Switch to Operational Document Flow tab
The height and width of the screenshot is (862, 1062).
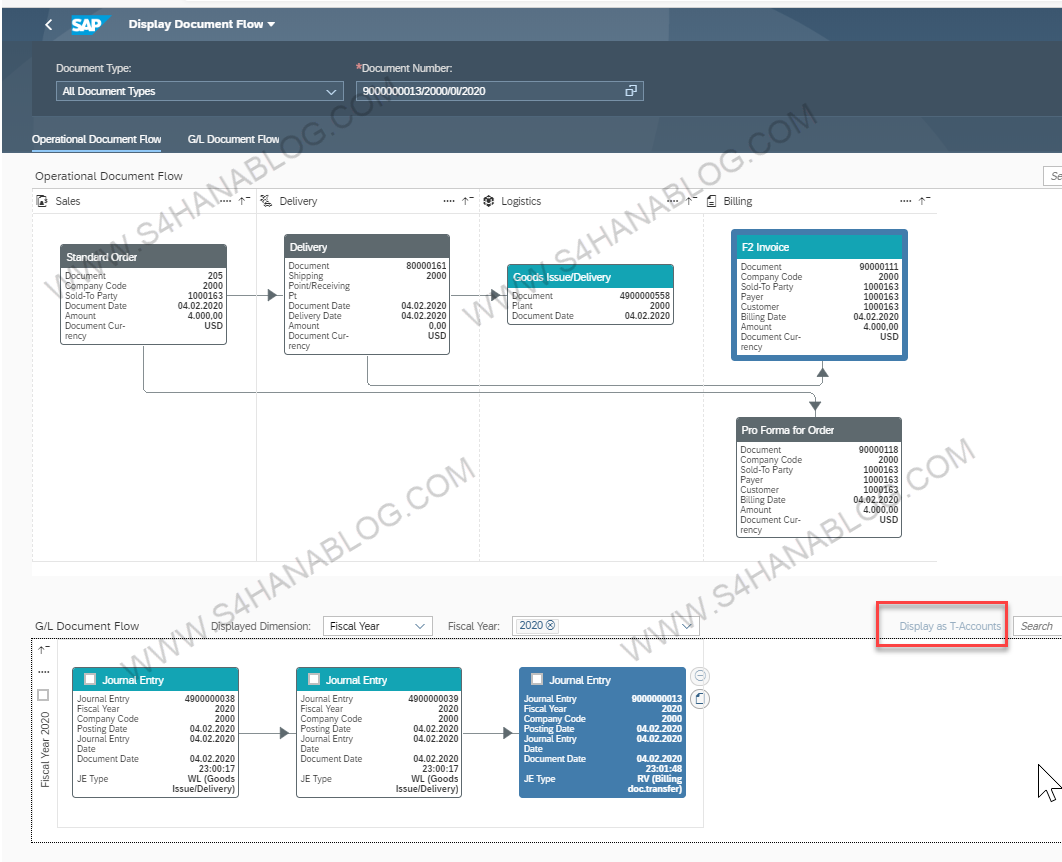pos(96,140)
